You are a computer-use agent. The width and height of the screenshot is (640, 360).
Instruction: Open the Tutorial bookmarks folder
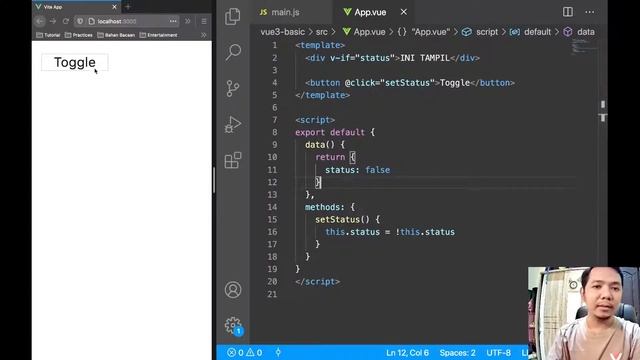click(x=48, y=35)
